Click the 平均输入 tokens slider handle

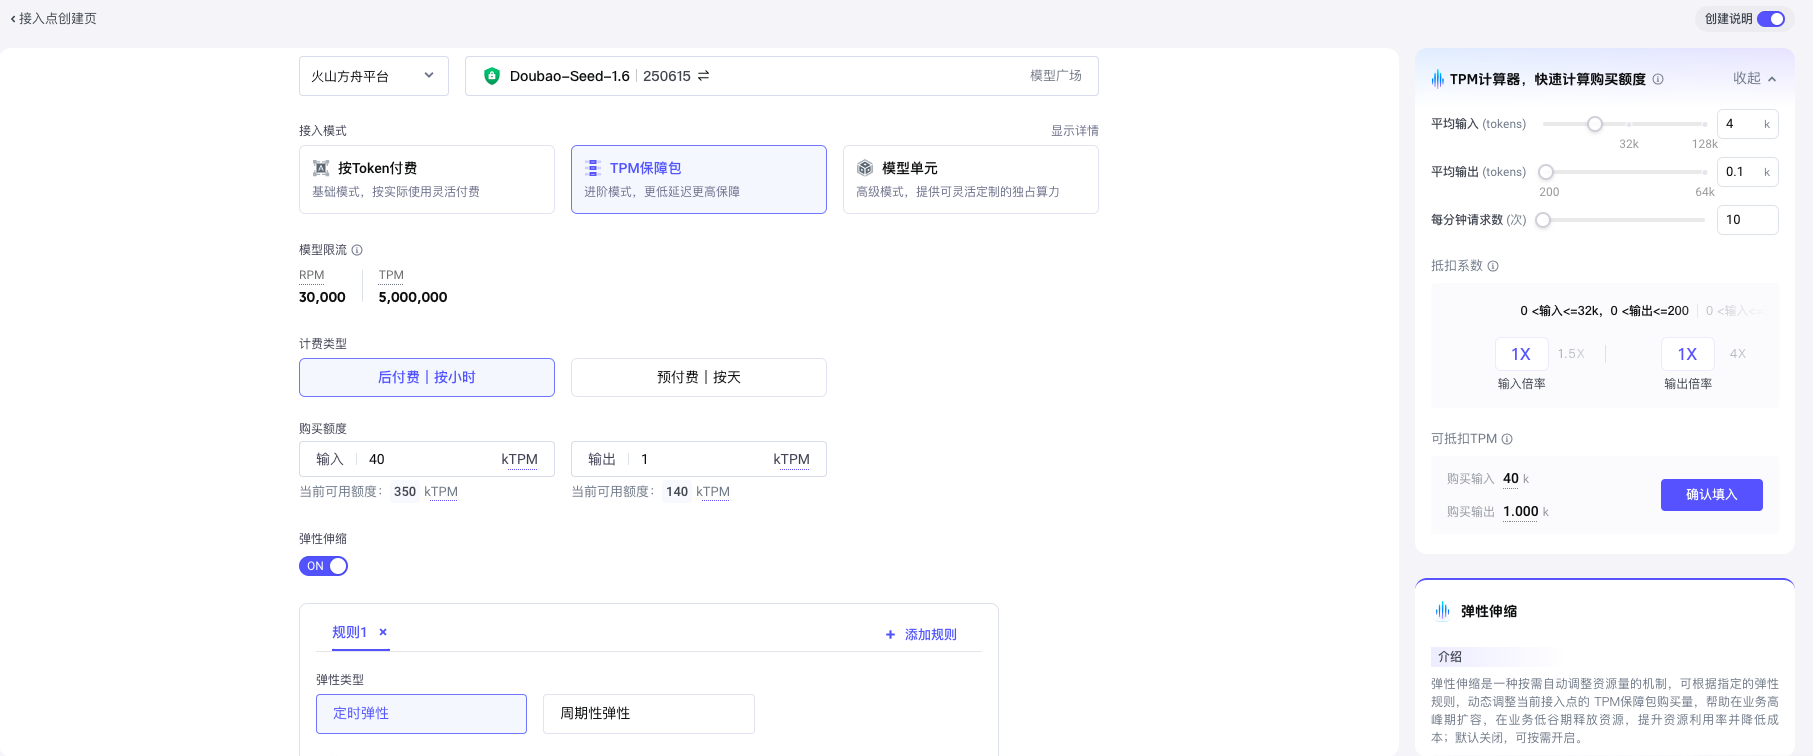tap(1595, 124)
